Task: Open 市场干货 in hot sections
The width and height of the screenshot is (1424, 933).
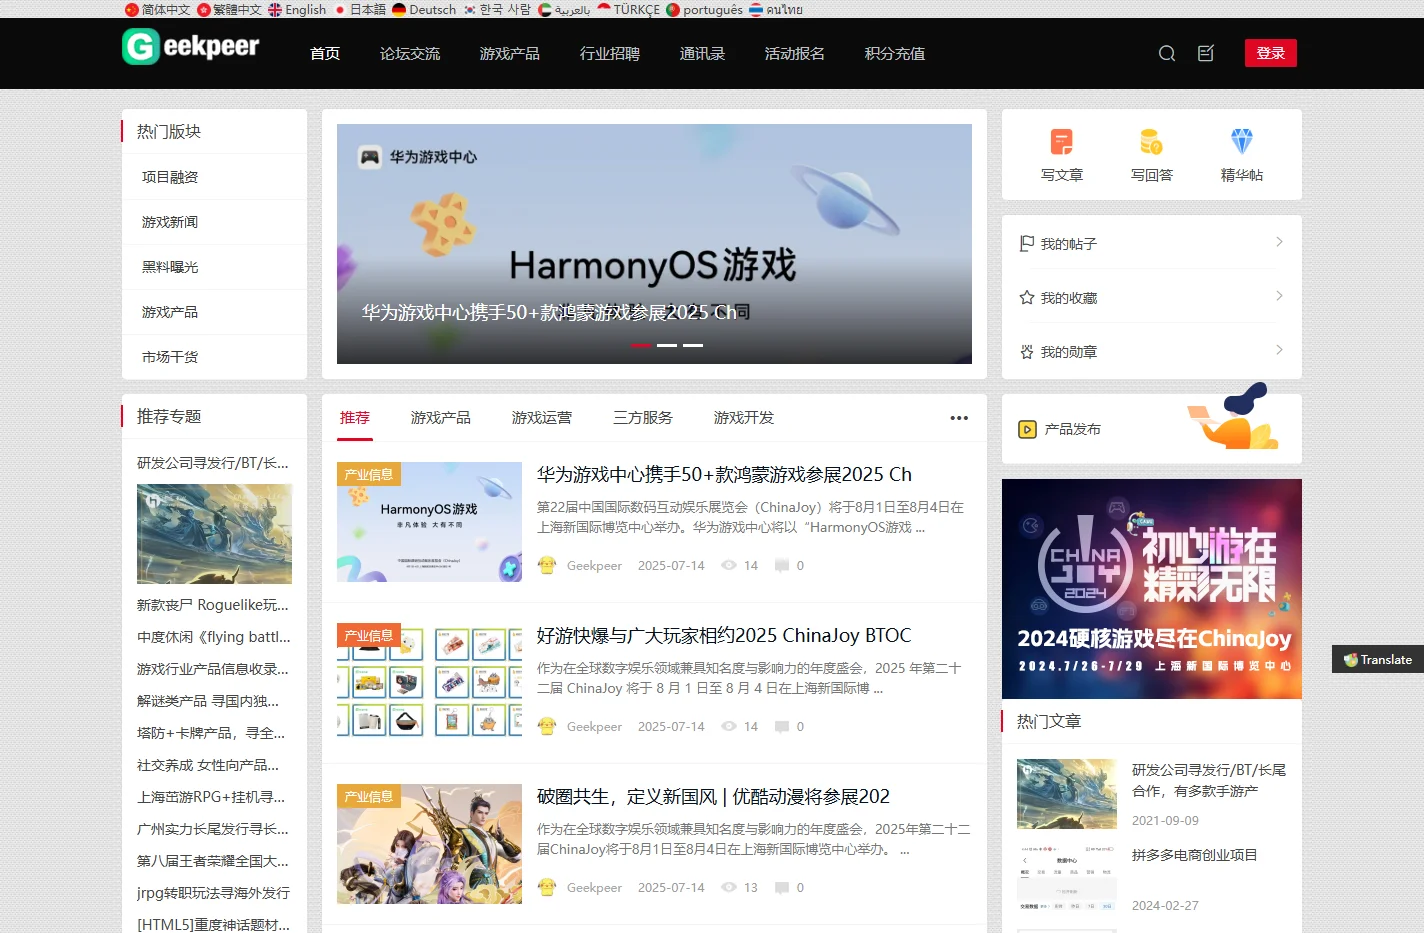Action: pyautogui.click(x=170, y=357)
